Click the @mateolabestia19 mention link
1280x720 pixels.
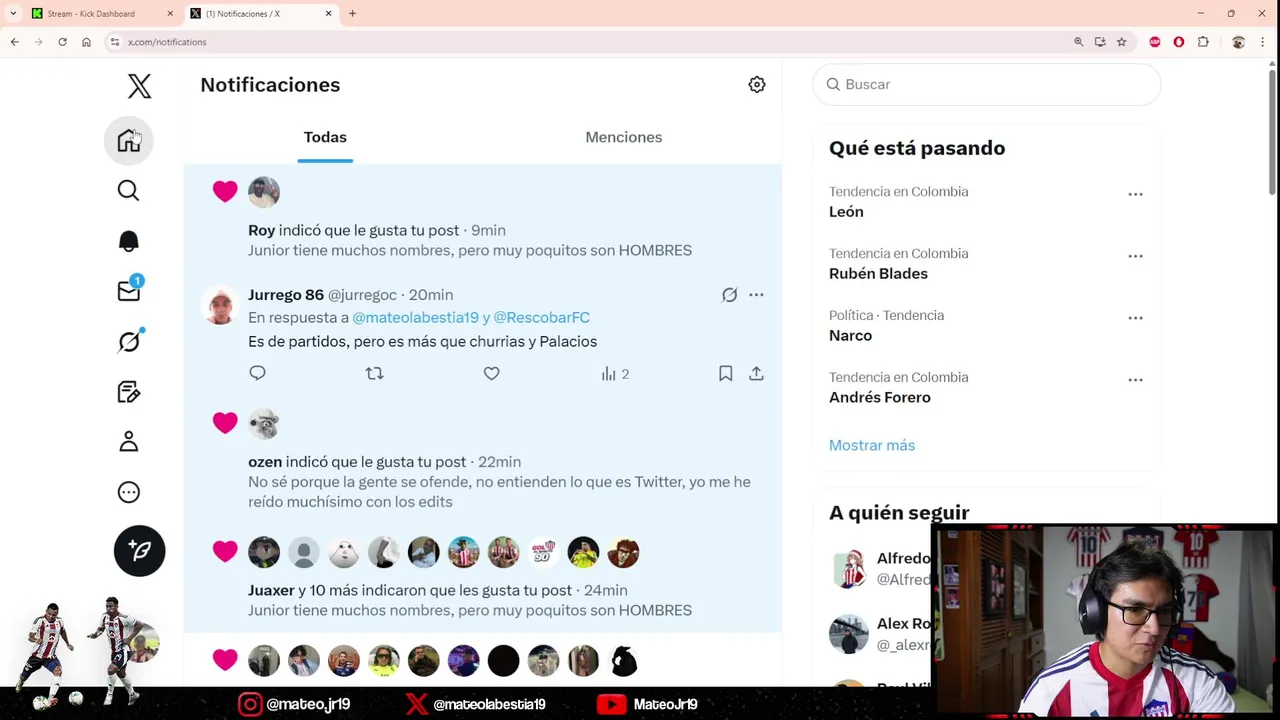415,317
